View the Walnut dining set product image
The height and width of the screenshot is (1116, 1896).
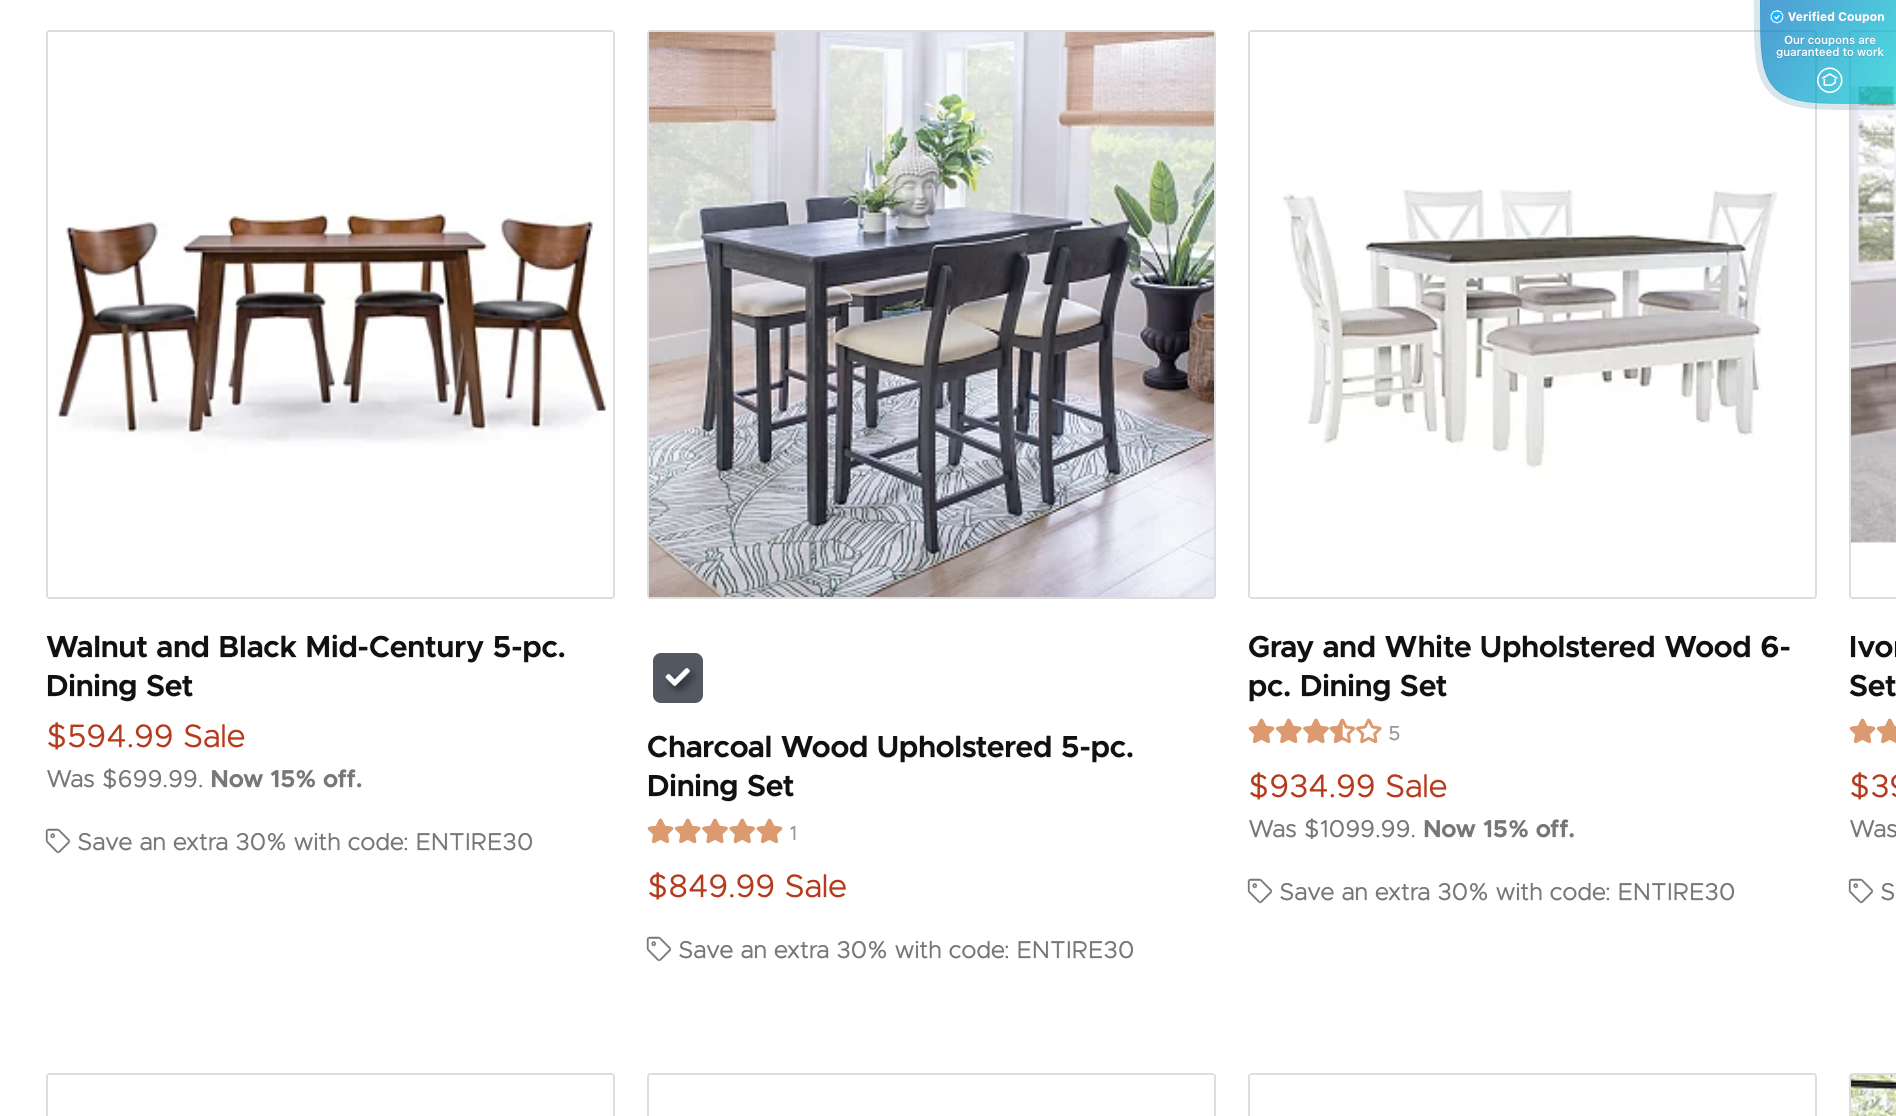330,314
